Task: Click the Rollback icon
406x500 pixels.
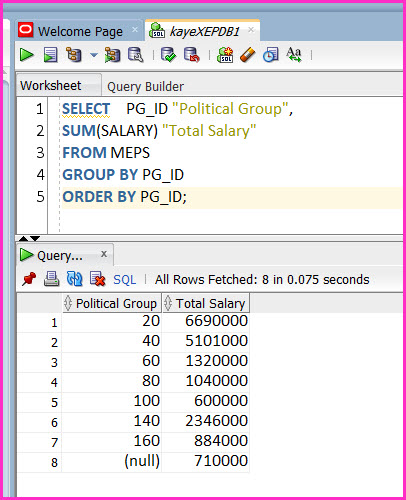Action: 192,55
